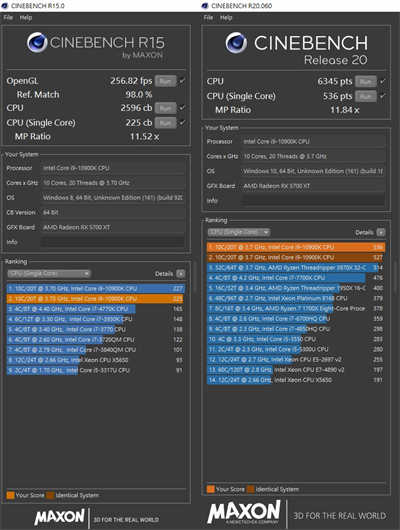This screenshot has height=530, width=400.
Task: Select Core i7-4770K ranking row in R15
Action: point(95,309)
